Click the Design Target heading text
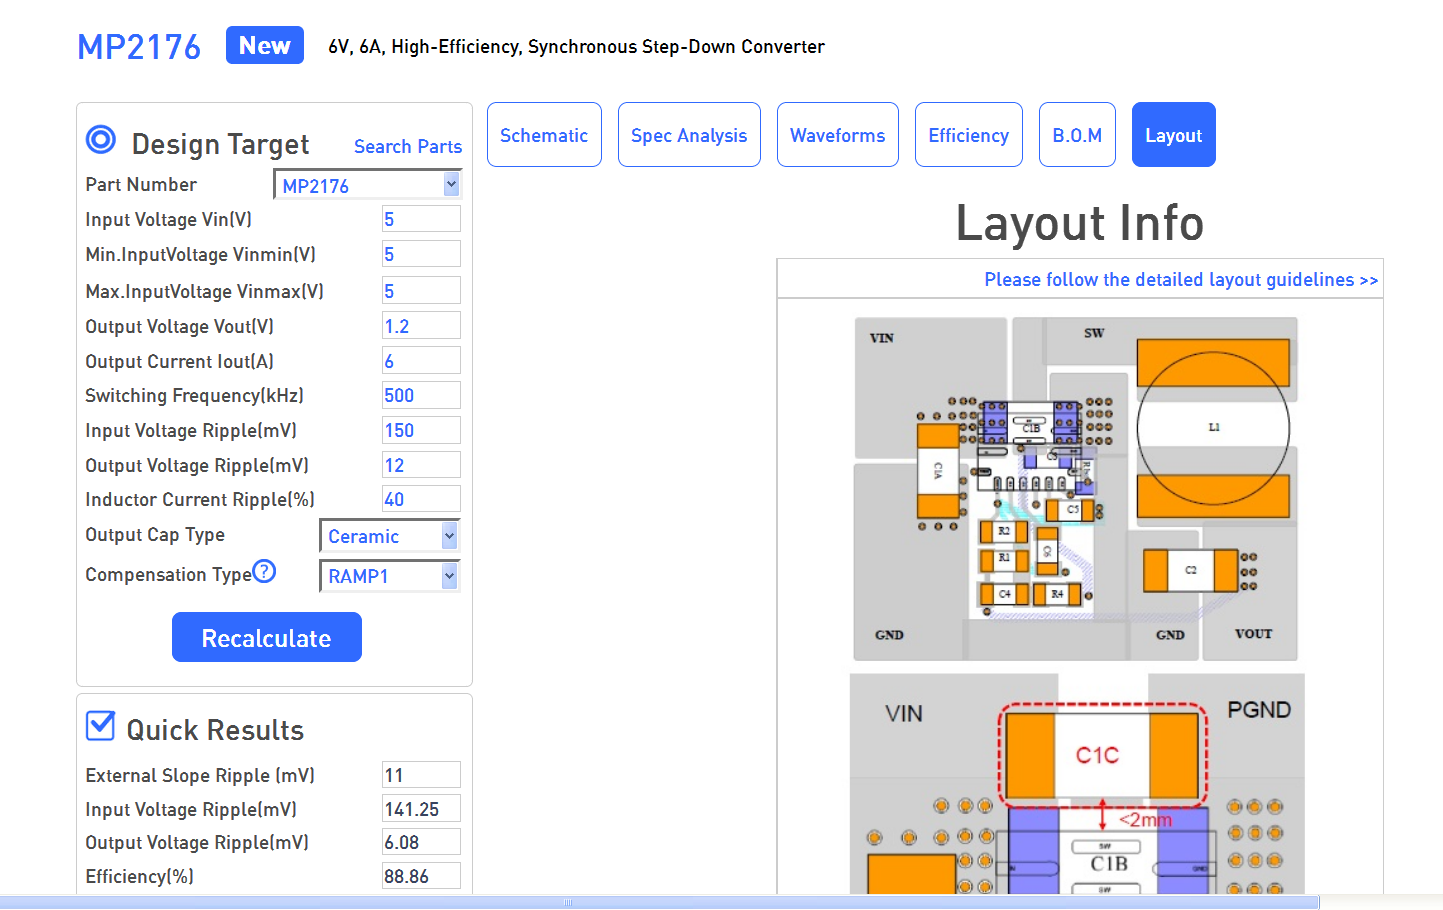 pyautogui.click(x=220, y=144)
